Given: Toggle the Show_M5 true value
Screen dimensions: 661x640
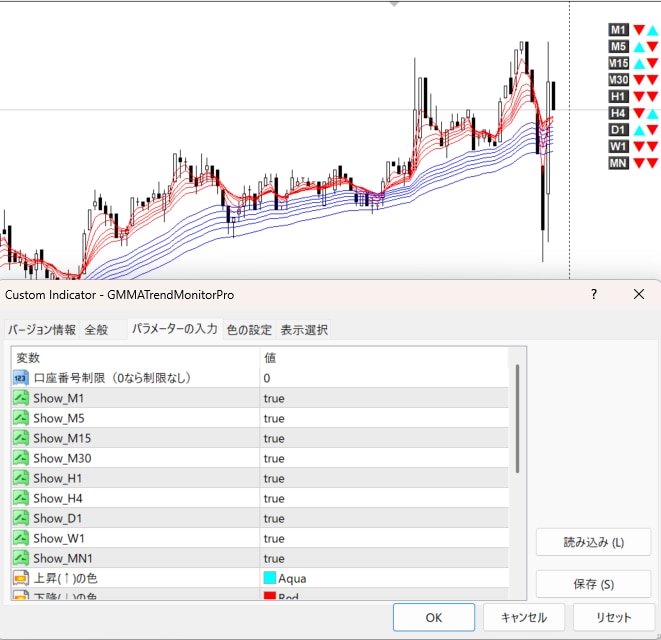Looking at the screenshot, I should [384, 418].
